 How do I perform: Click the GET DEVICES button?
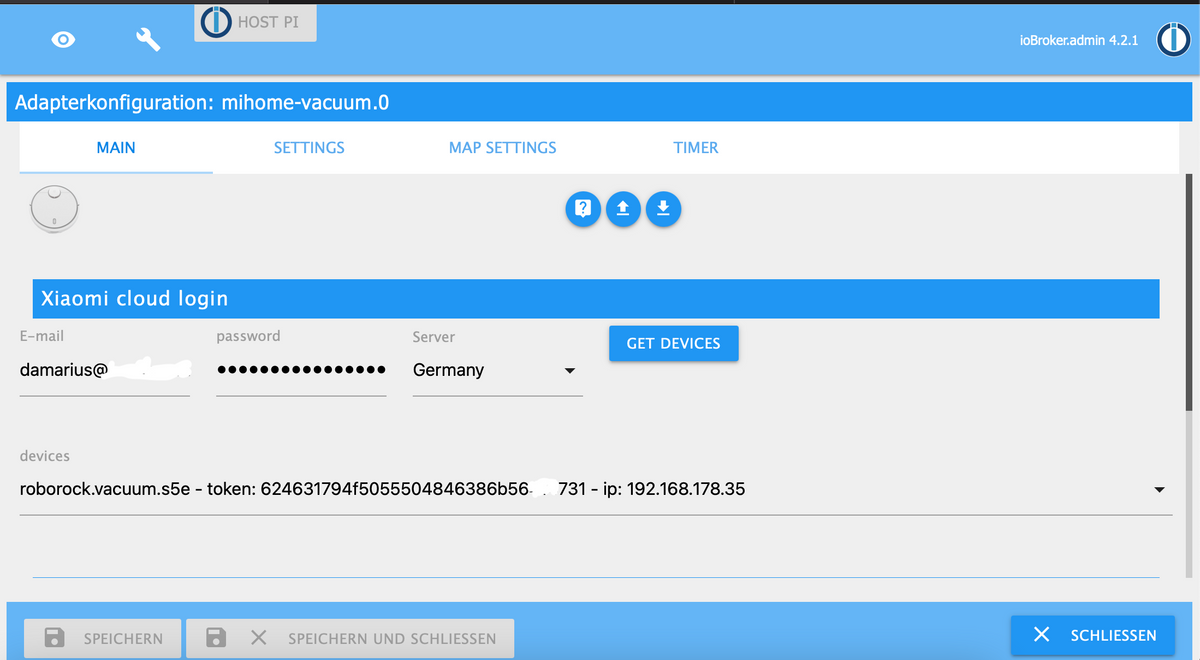(674, 343)
